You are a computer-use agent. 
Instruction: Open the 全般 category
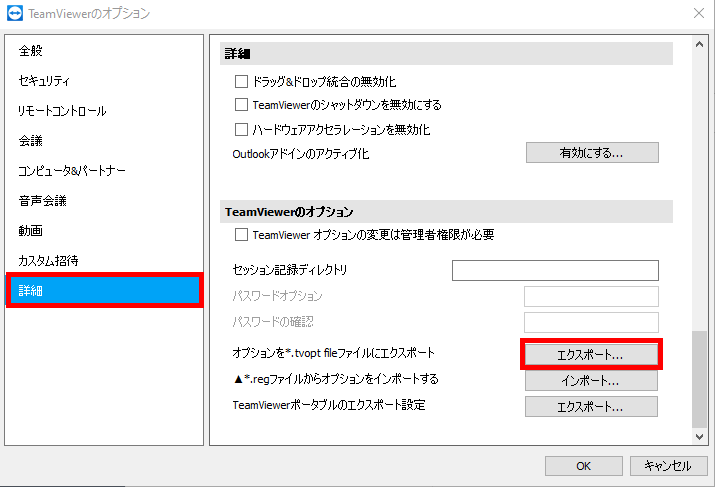pos(31,51)
